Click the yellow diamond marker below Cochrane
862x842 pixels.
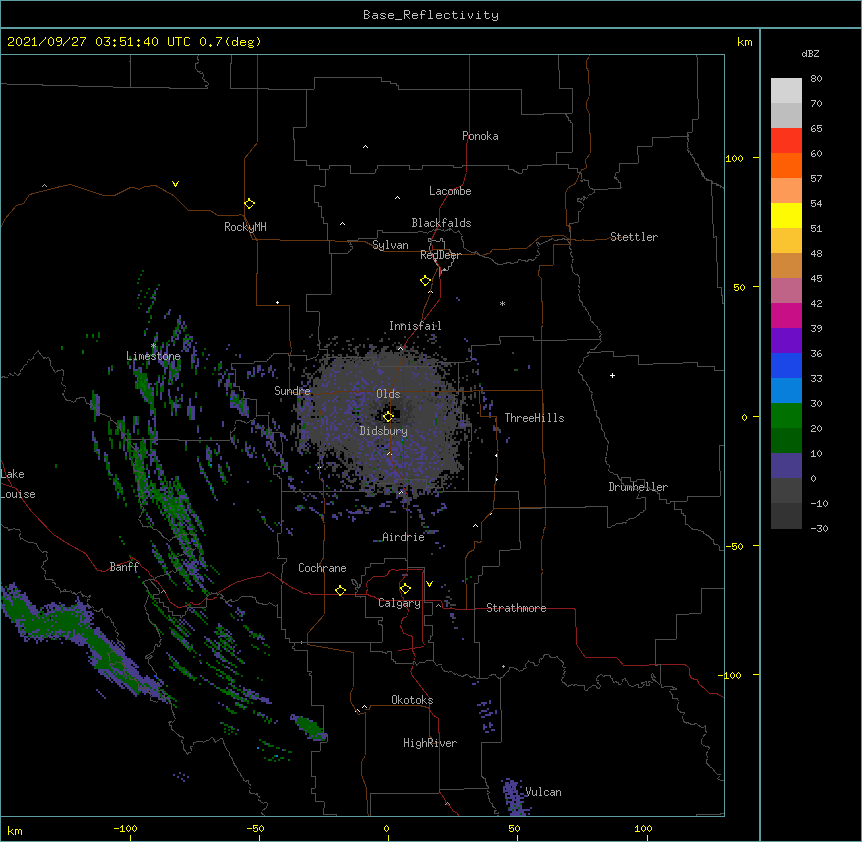pyautogui.click(x=340, y=590)
